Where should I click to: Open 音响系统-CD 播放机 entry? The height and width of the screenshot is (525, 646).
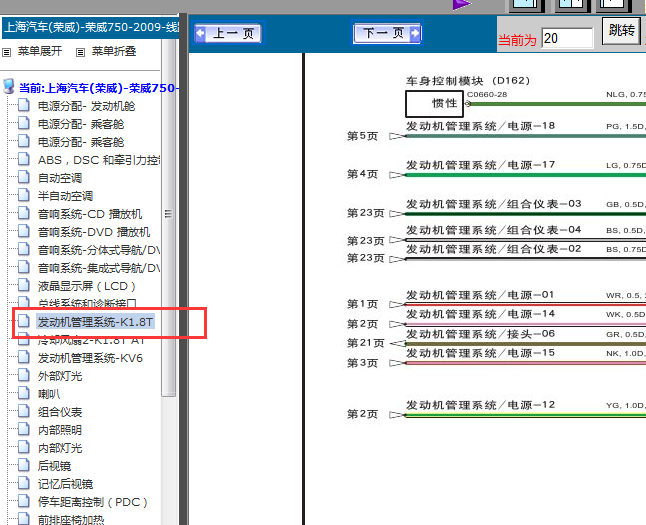90,214
